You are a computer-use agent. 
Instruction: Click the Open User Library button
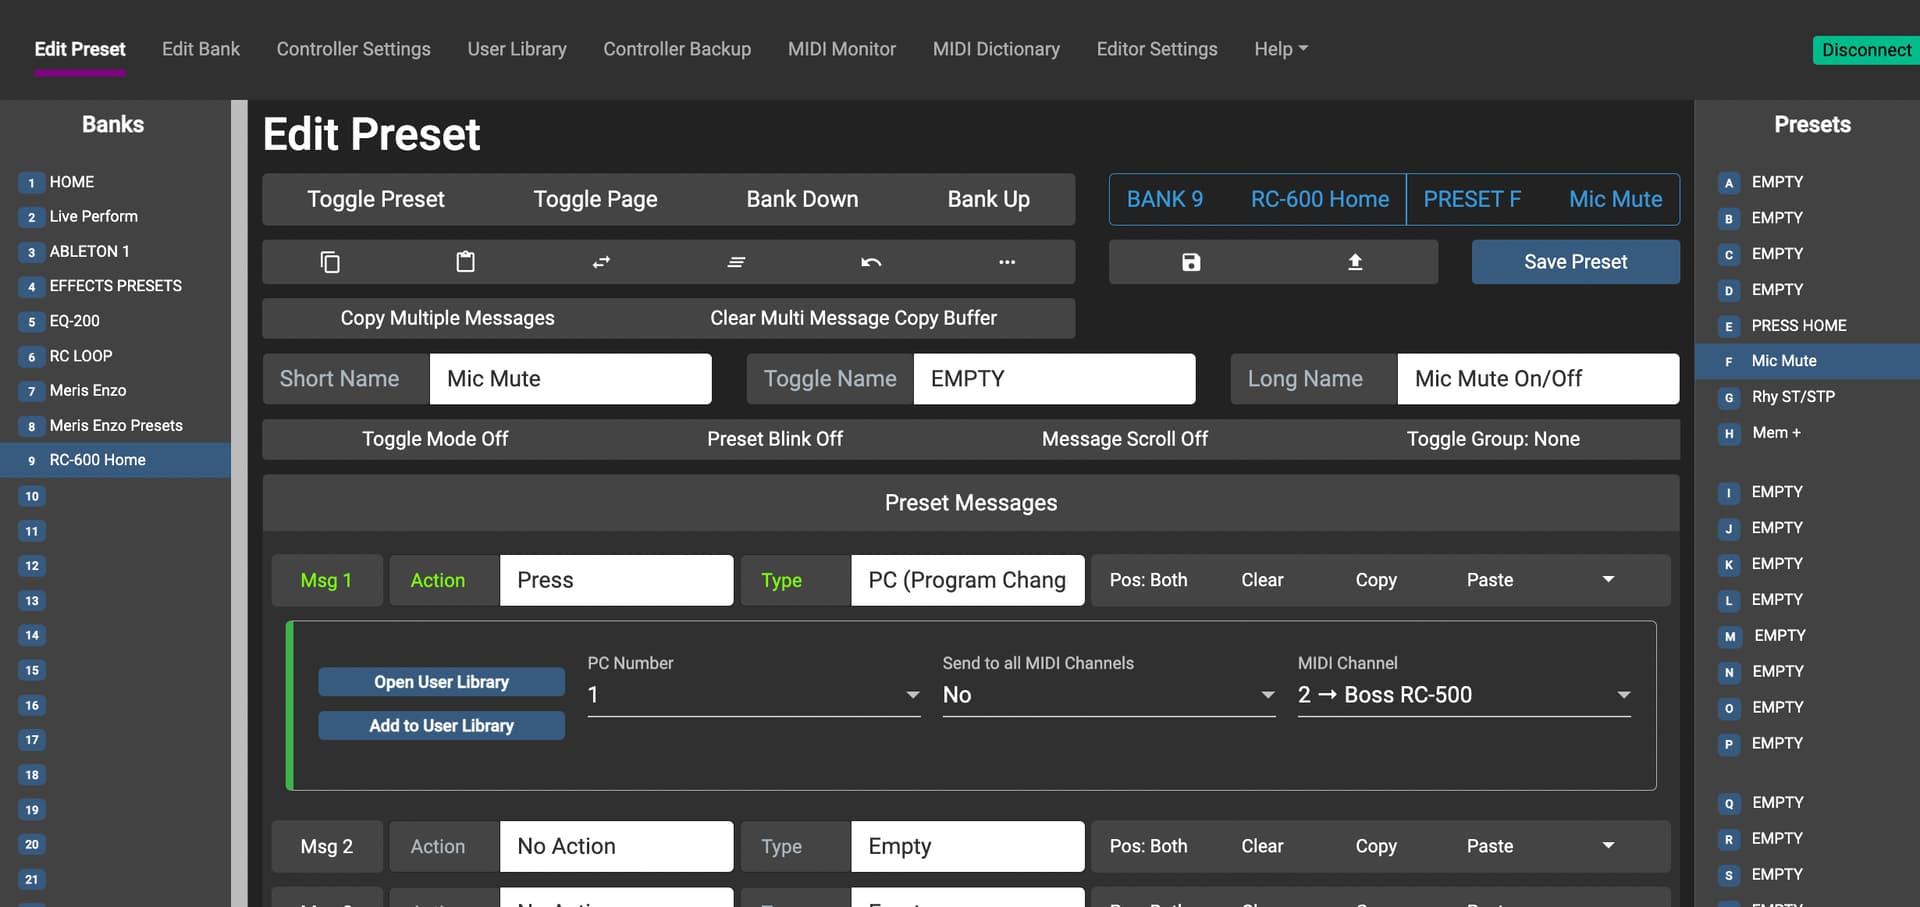click(441, 682)
